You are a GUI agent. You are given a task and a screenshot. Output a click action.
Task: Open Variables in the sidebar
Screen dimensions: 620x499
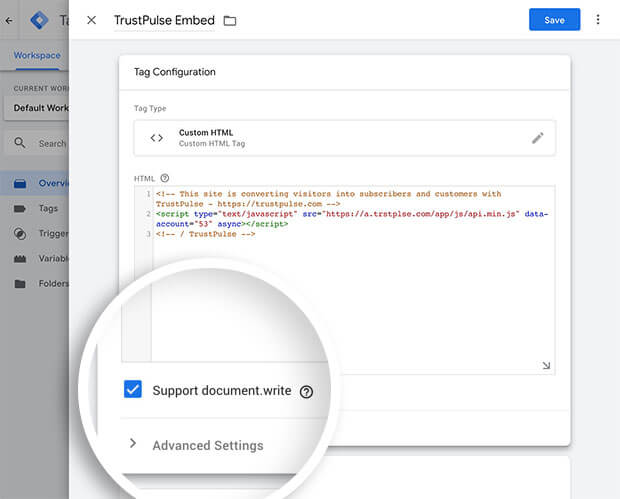[x=34, y=259]
